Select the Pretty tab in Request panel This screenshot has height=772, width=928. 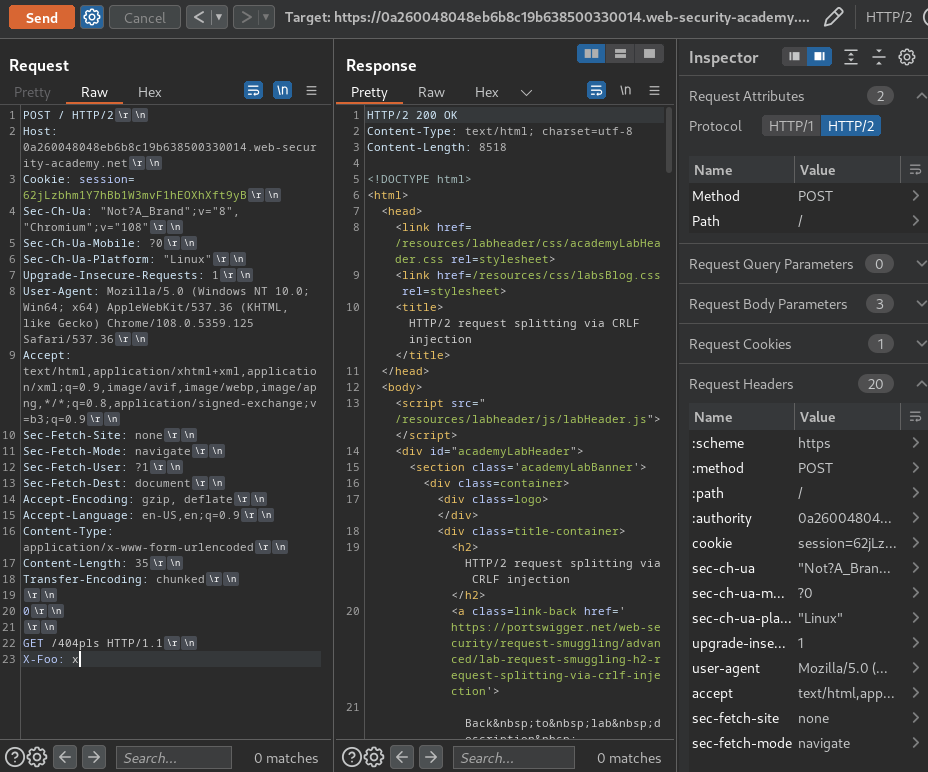(32, 92)
